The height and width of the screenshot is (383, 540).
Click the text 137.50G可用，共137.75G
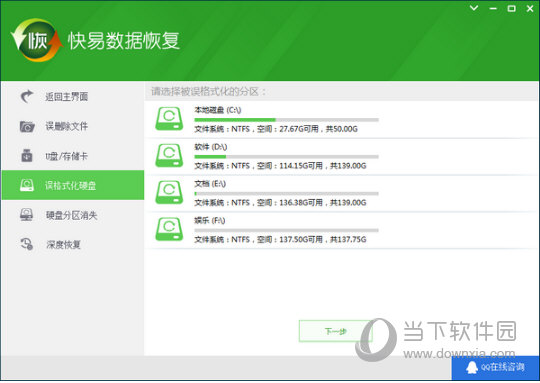[323, 240]
